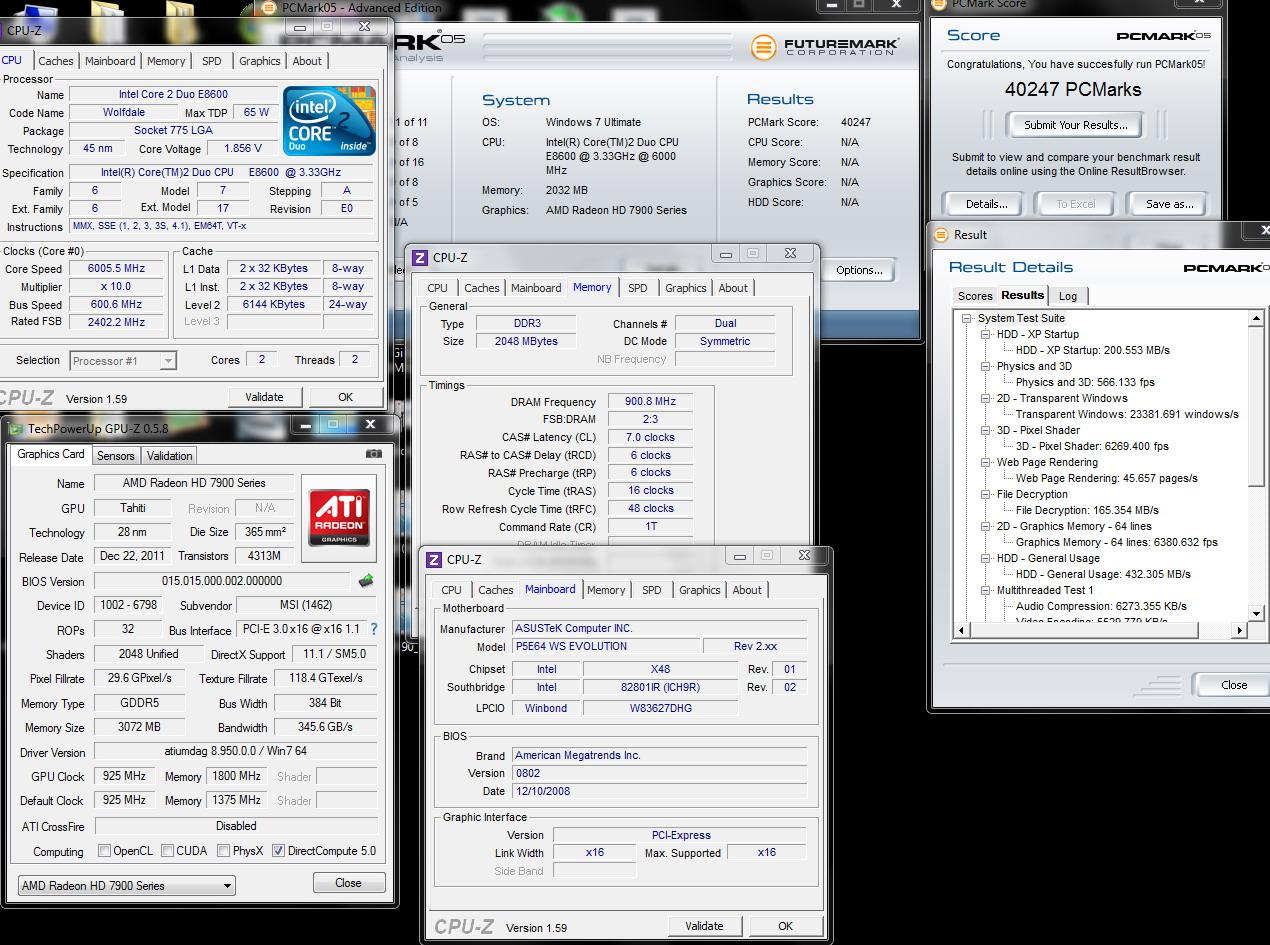Click the GPU-Z screenshot camera icon
Image resolution: width=1270 pixels, height=945 pixels.
coord(374,454)
